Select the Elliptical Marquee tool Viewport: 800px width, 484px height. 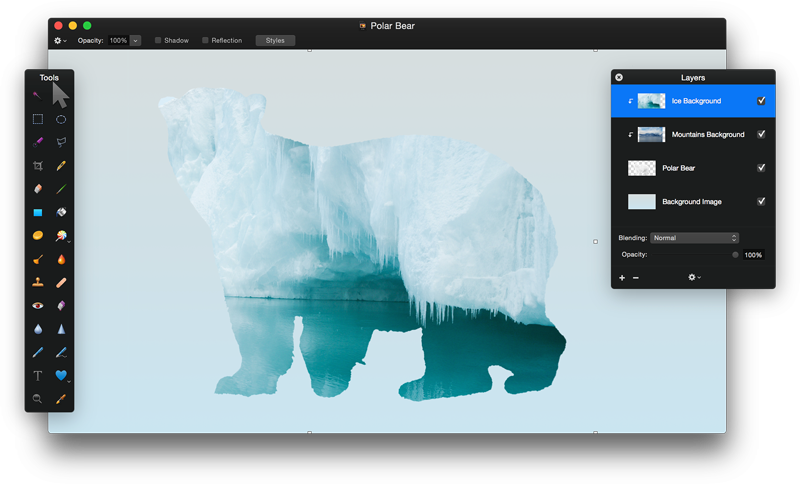(x=61, y=119)
